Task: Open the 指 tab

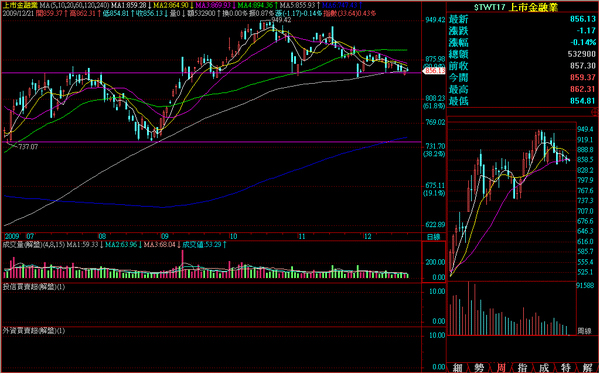Action: pos(522,368)
